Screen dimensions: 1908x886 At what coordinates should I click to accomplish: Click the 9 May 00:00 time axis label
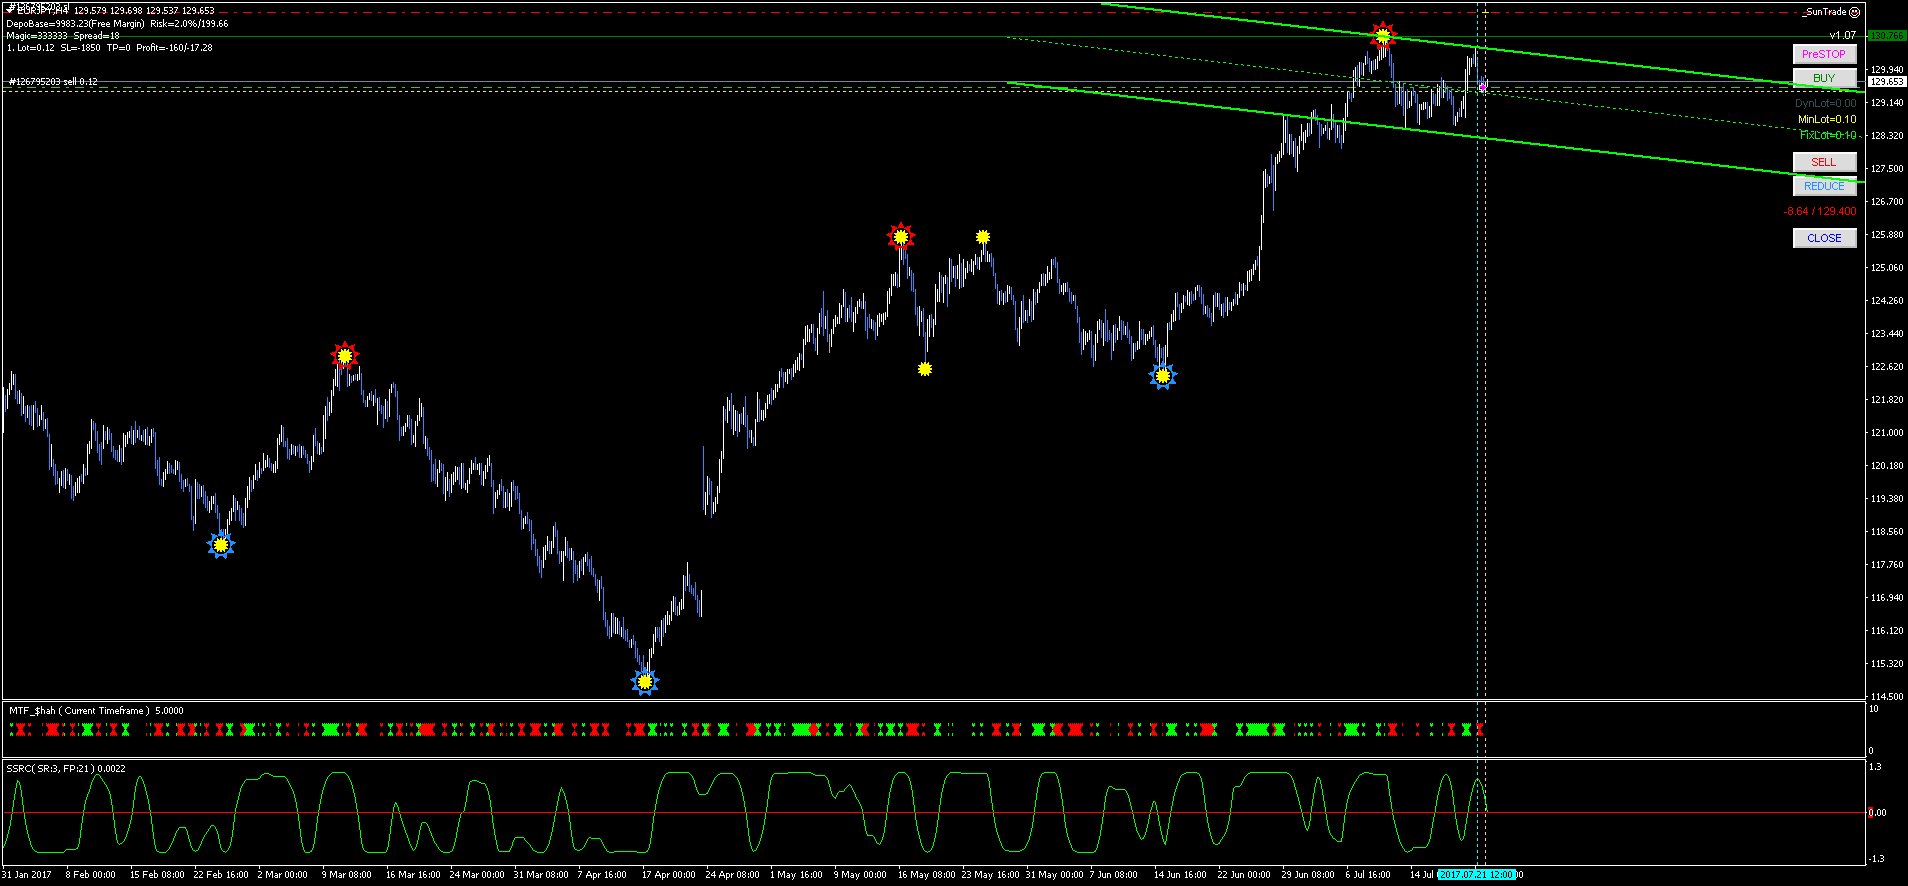click(x=860, y=875)
